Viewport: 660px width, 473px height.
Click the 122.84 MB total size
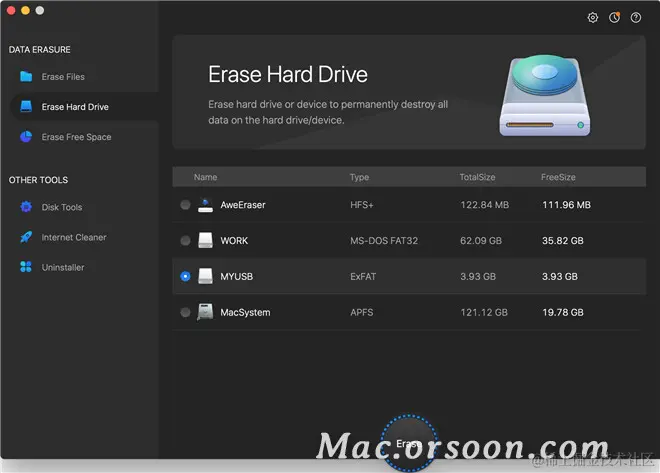(484, 205)
